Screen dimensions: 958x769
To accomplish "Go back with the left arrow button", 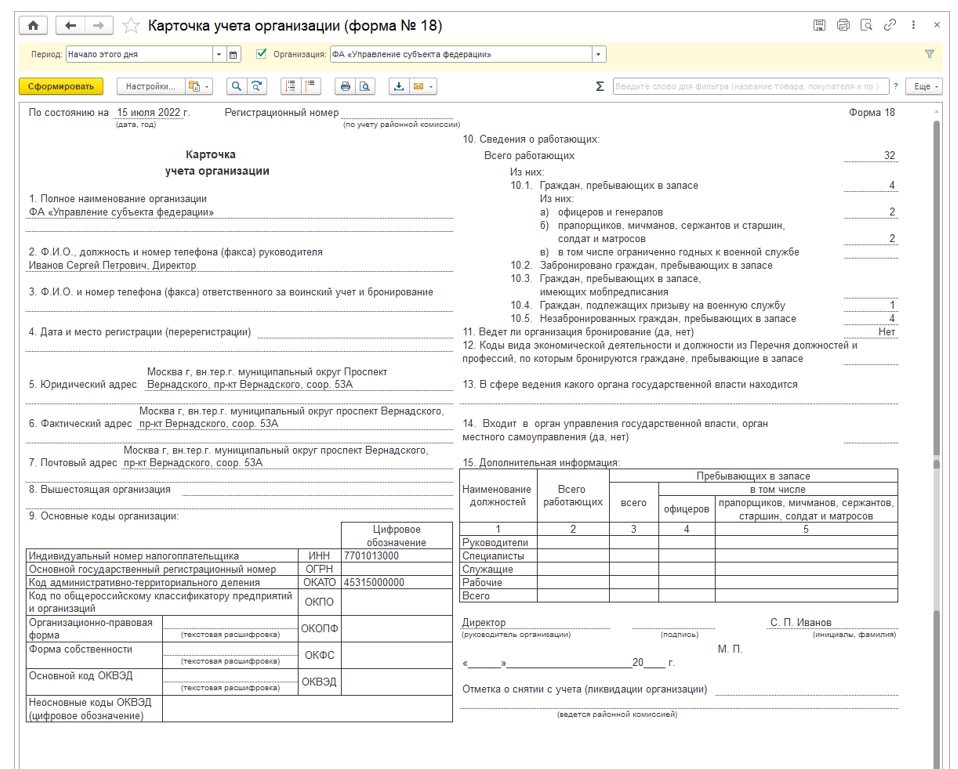I will click(70, 25).
